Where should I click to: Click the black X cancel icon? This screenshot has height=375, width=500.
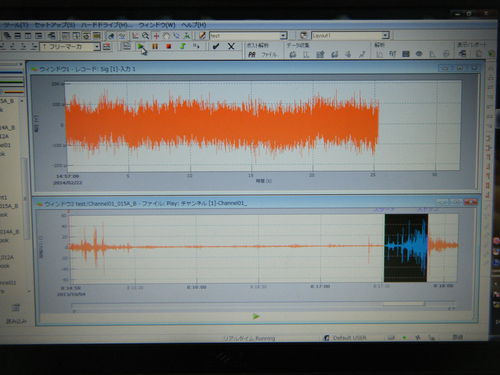[231, 46]
